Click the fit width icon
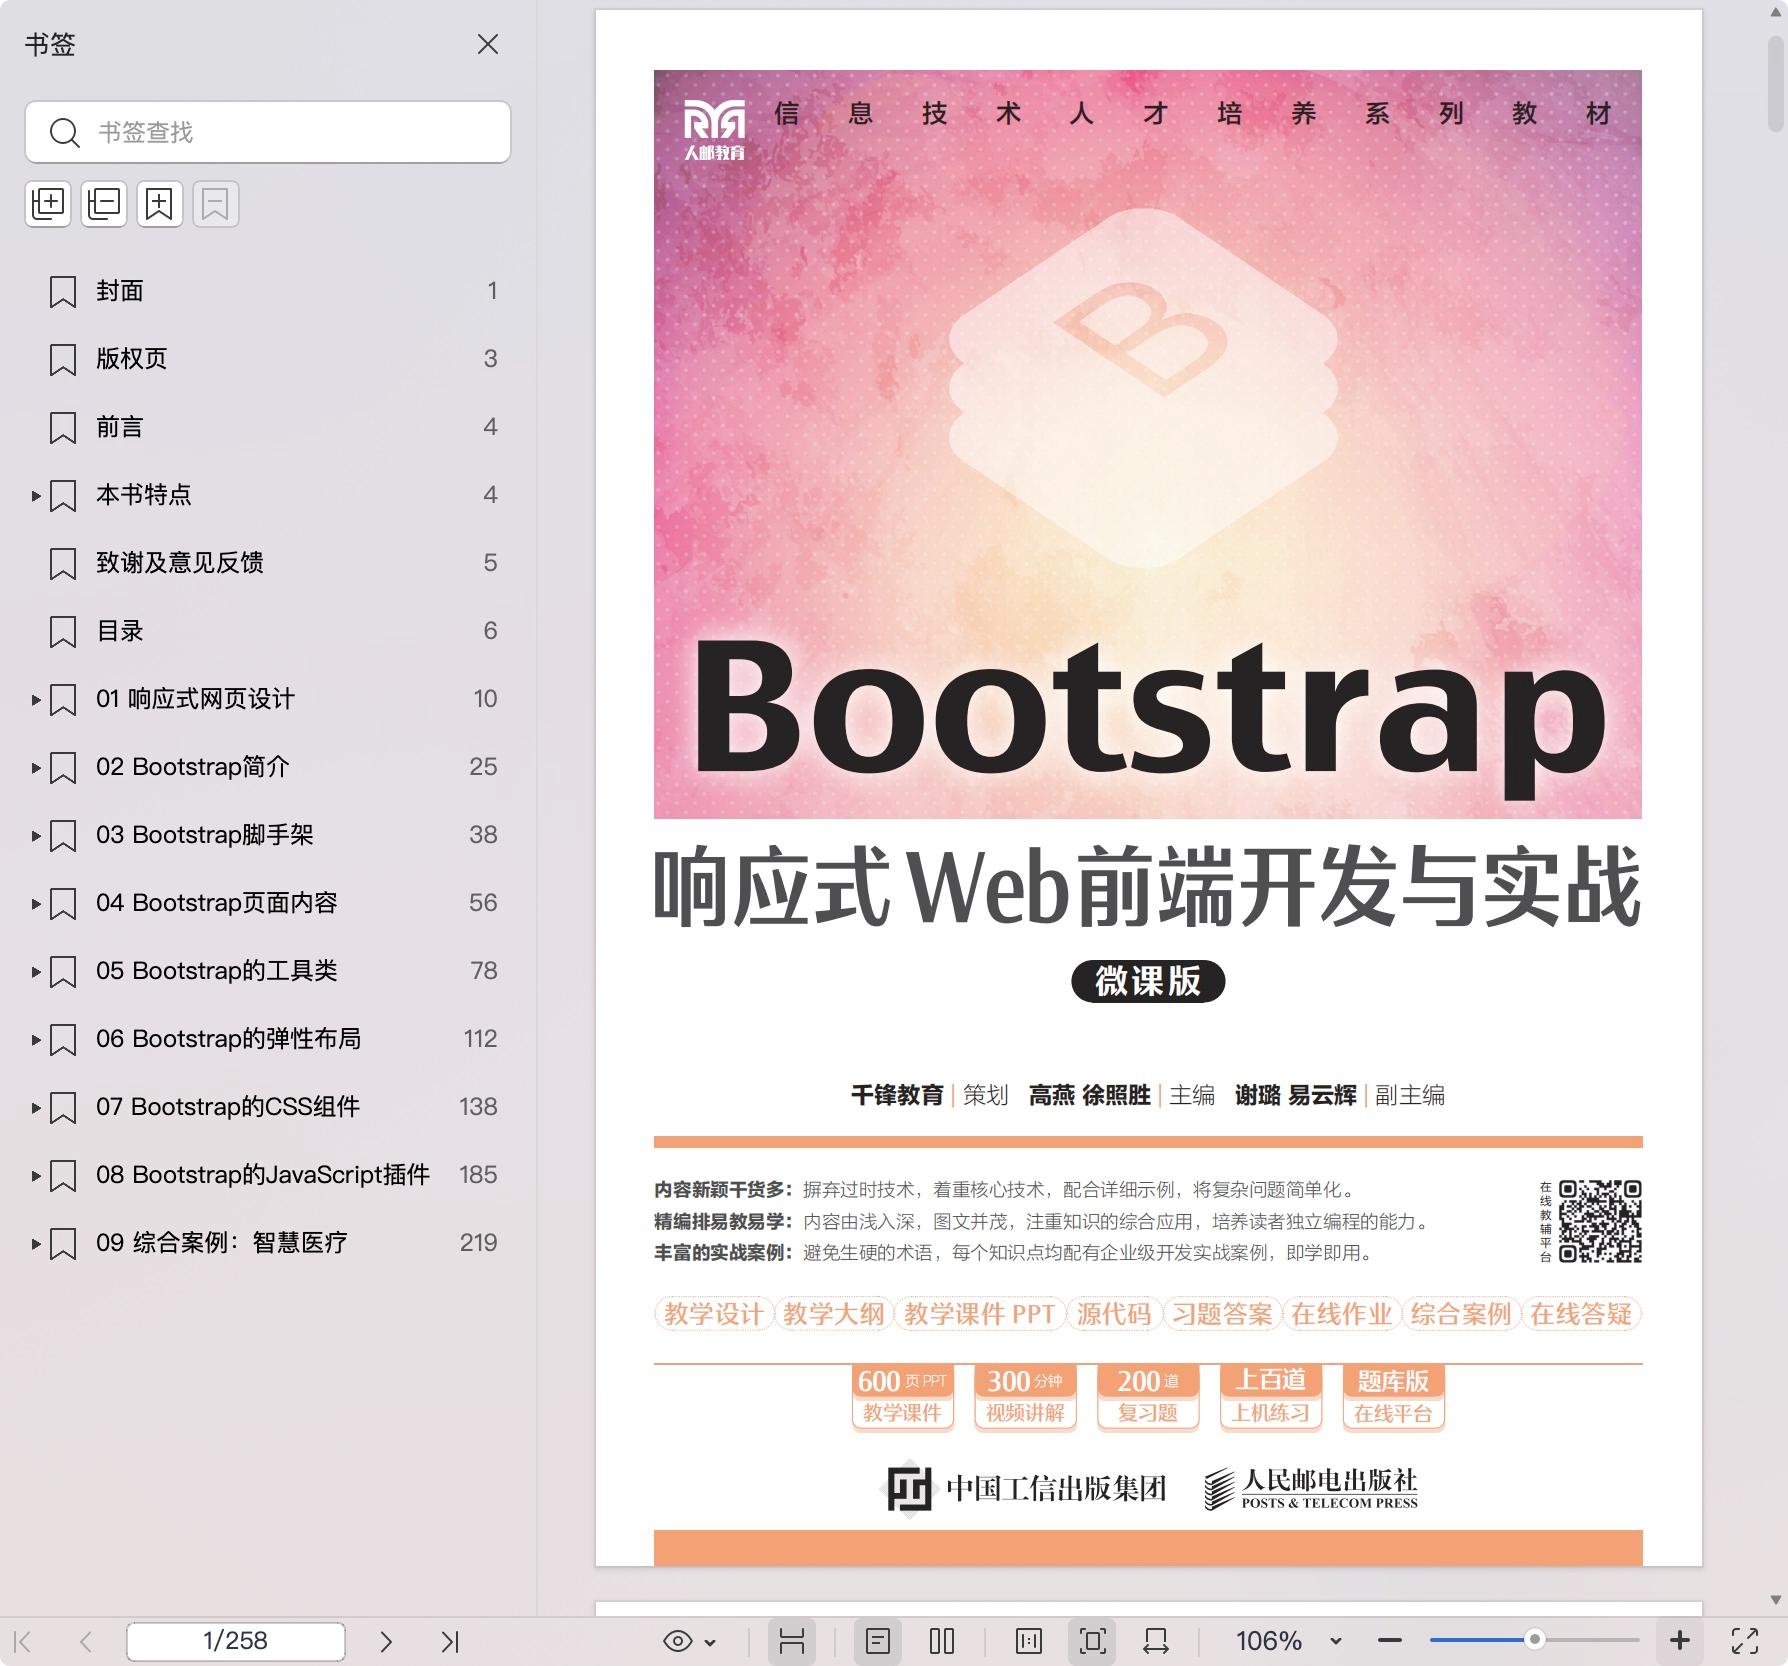Screen dimensions: 1788x1666 tap(1156, 1641)
